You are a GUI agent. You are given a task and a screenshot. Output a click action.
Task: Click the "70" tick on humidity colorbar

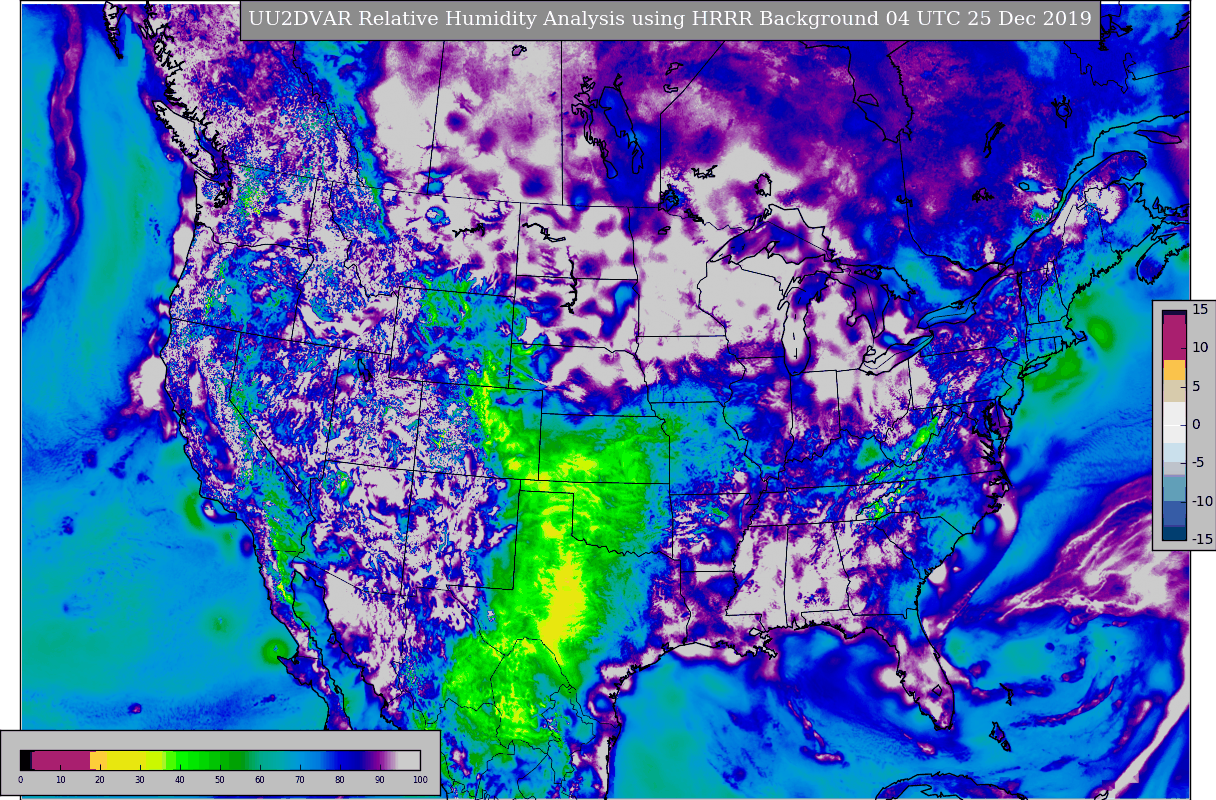coord(300,780)
